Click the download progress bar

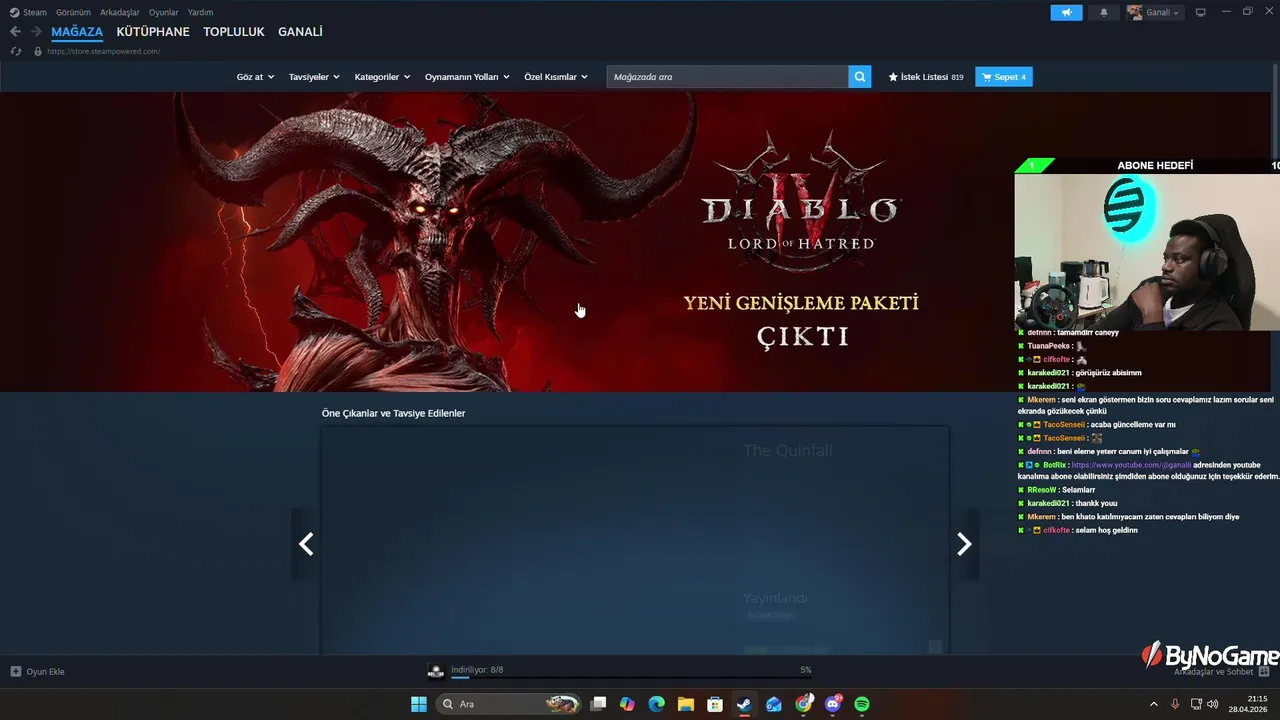(630, 677)
